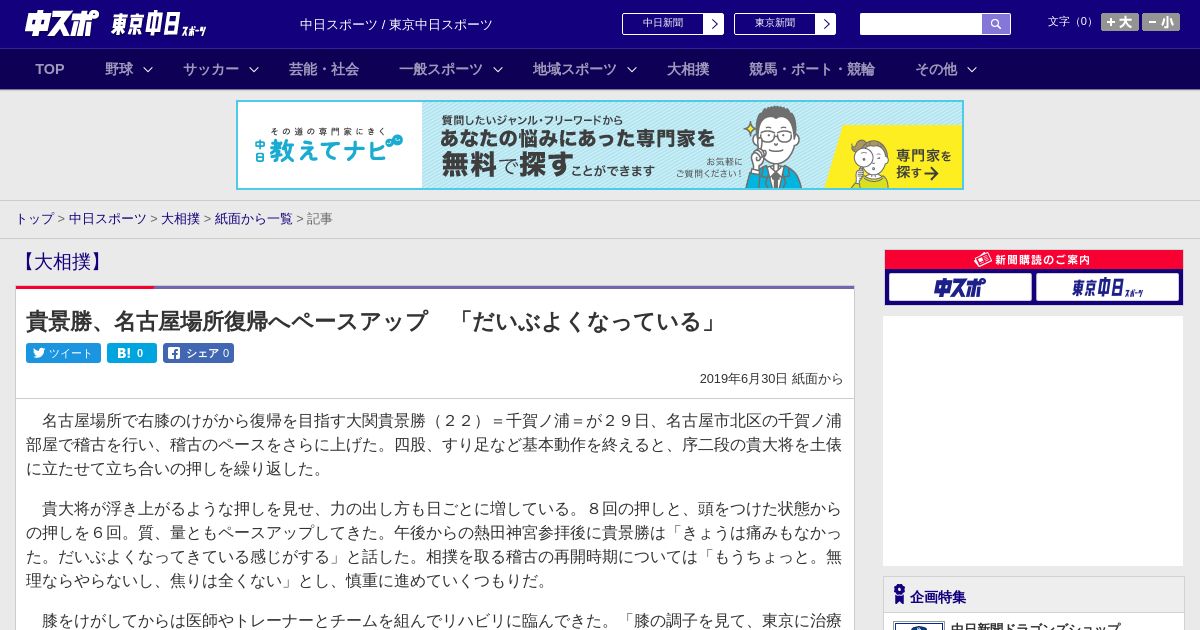Click the article headline 貴景勝、名古屋場所復帰へ
This screenshot has height=630, width=1200.
click(x=373, y=322)
